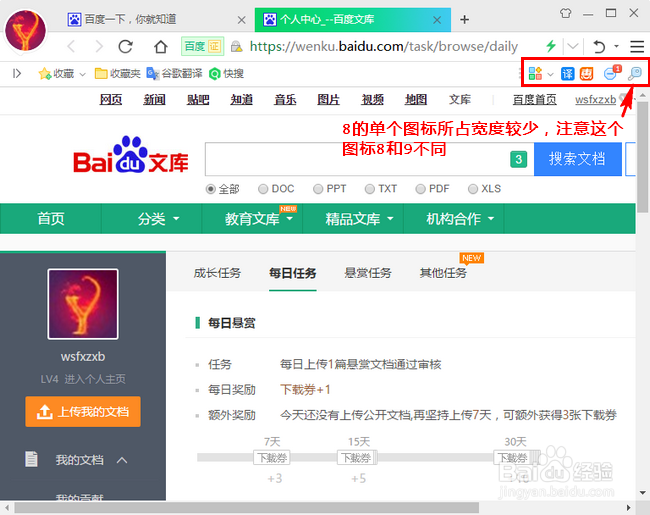Viewport: 650px width, 515px height.
Task: Open the 首页 navigation item
Action: tap(51, 219)
